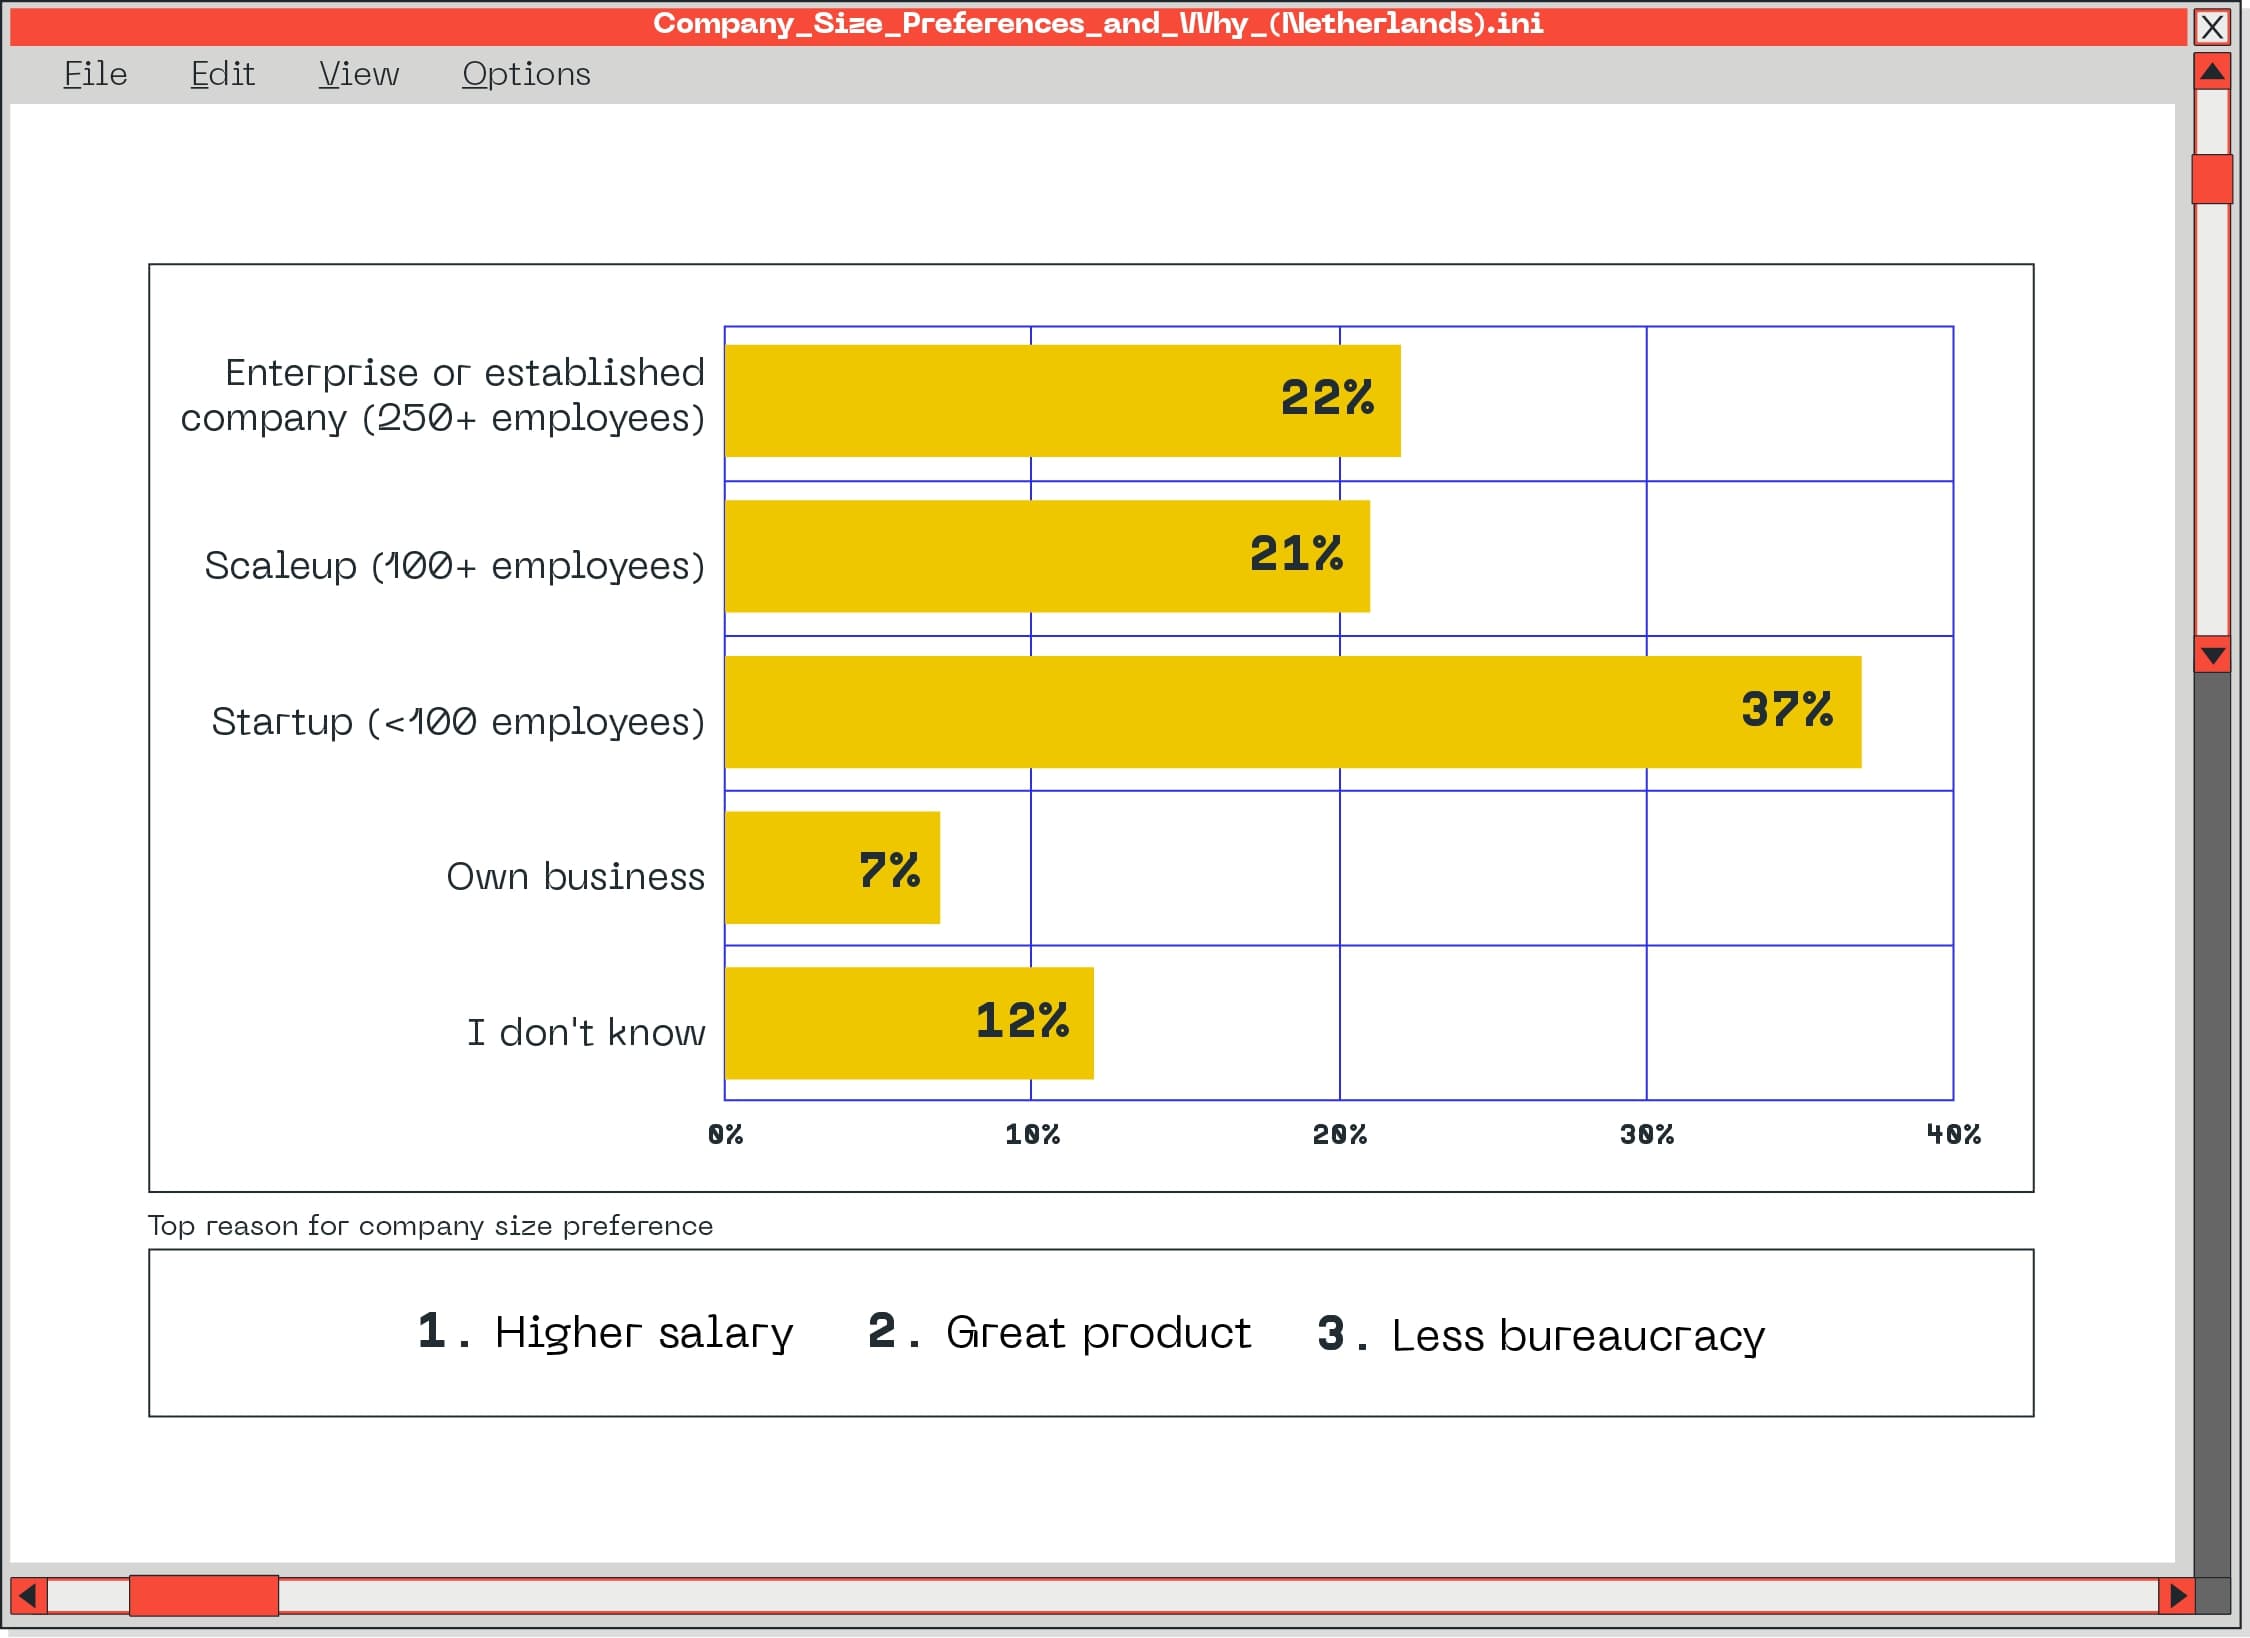
Task: Click the 'Own business' label
Action: click(x=576, y=877)
